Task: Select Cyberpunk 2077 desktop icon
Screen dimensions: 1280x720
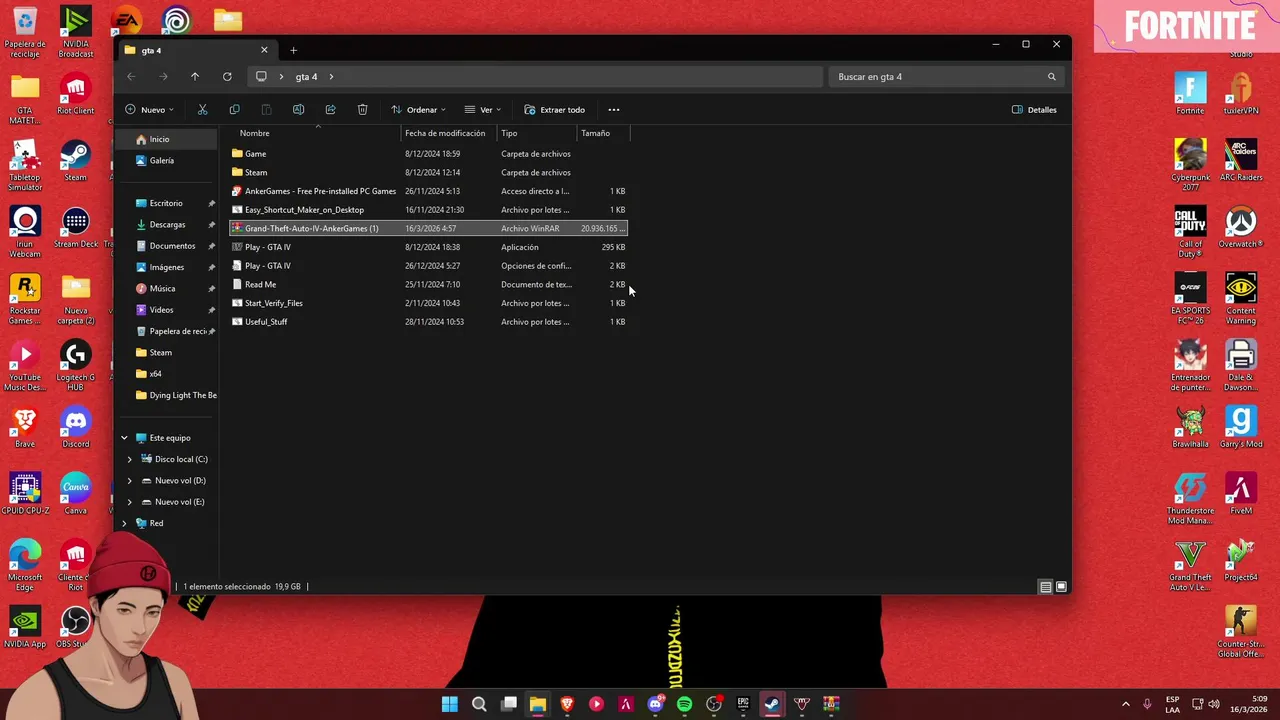Action: coord(1190,164)
